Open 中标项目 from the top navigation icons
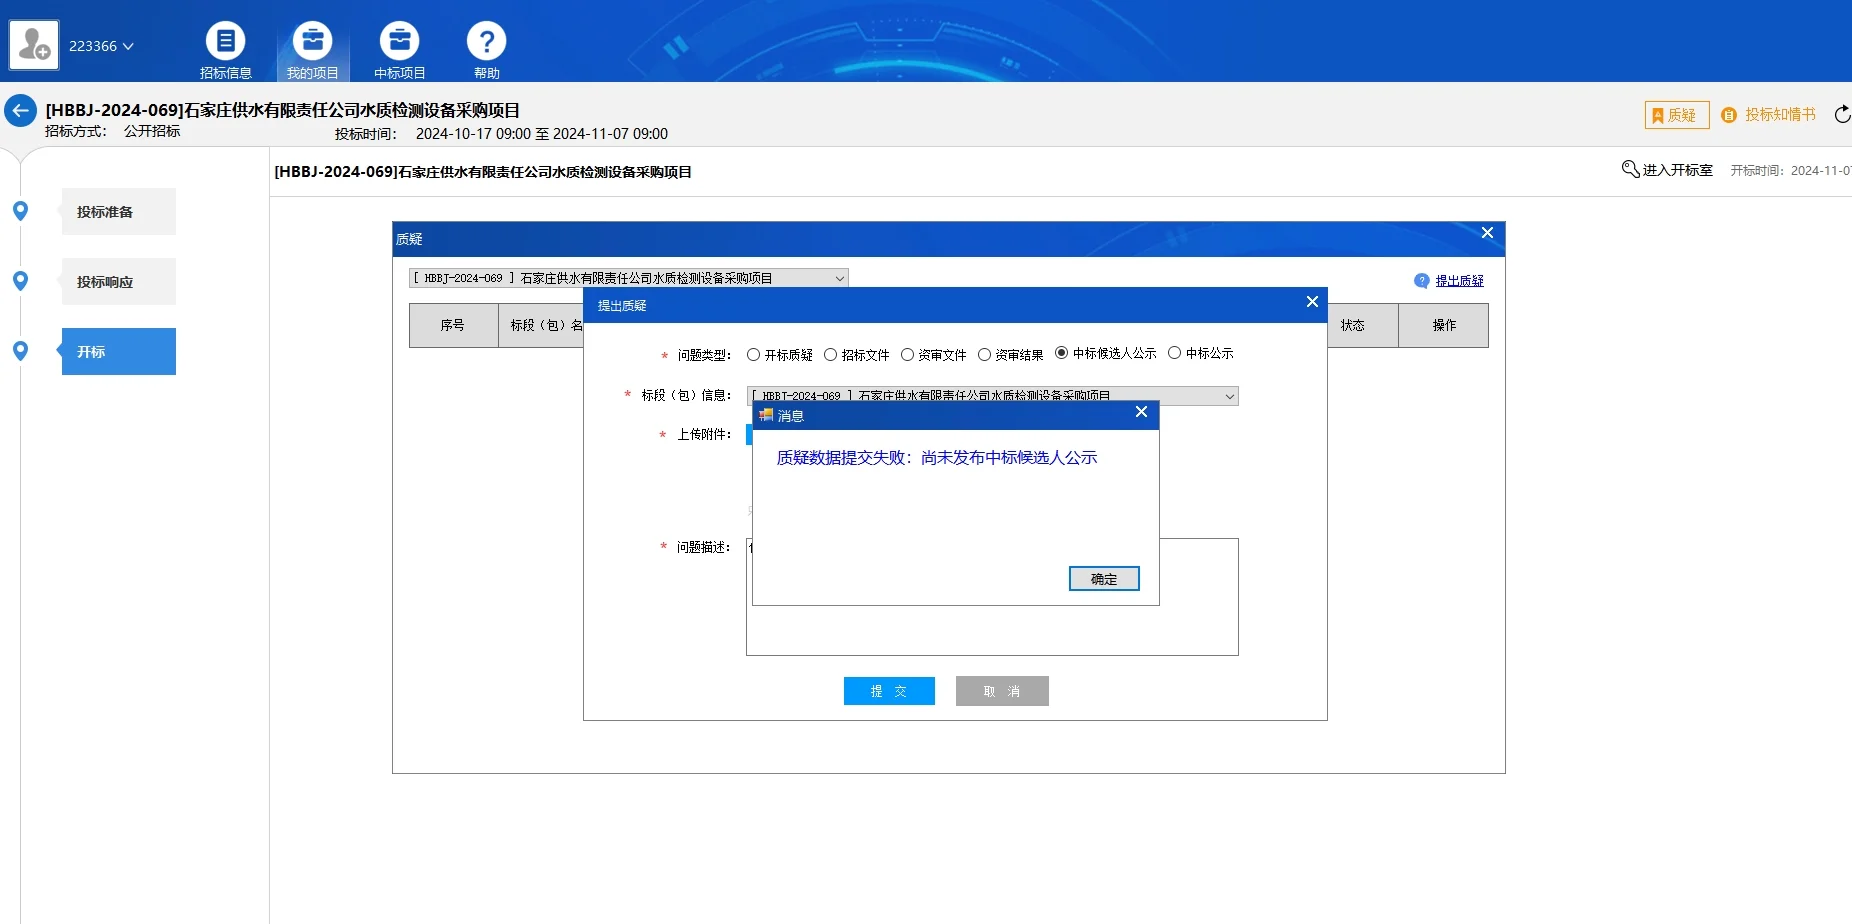Screen dimensions: 1852x924 coord(399,45)
